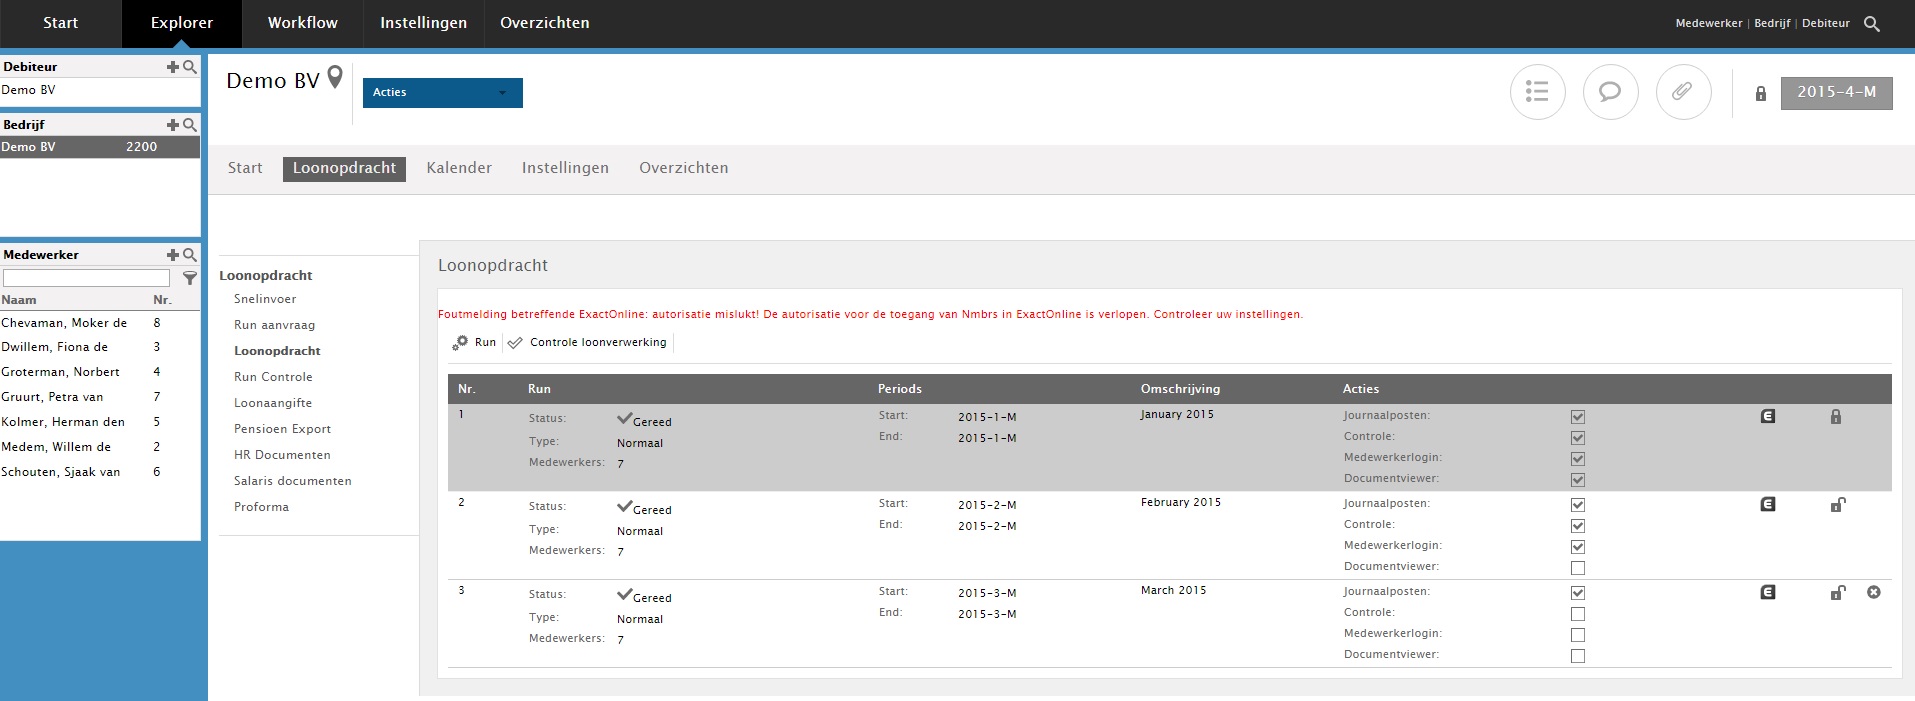The width and height of the screenshot is (1915, 701).
Task: Click Exact Online icon for February 2015 run
Action: [x=1767, y=505]
